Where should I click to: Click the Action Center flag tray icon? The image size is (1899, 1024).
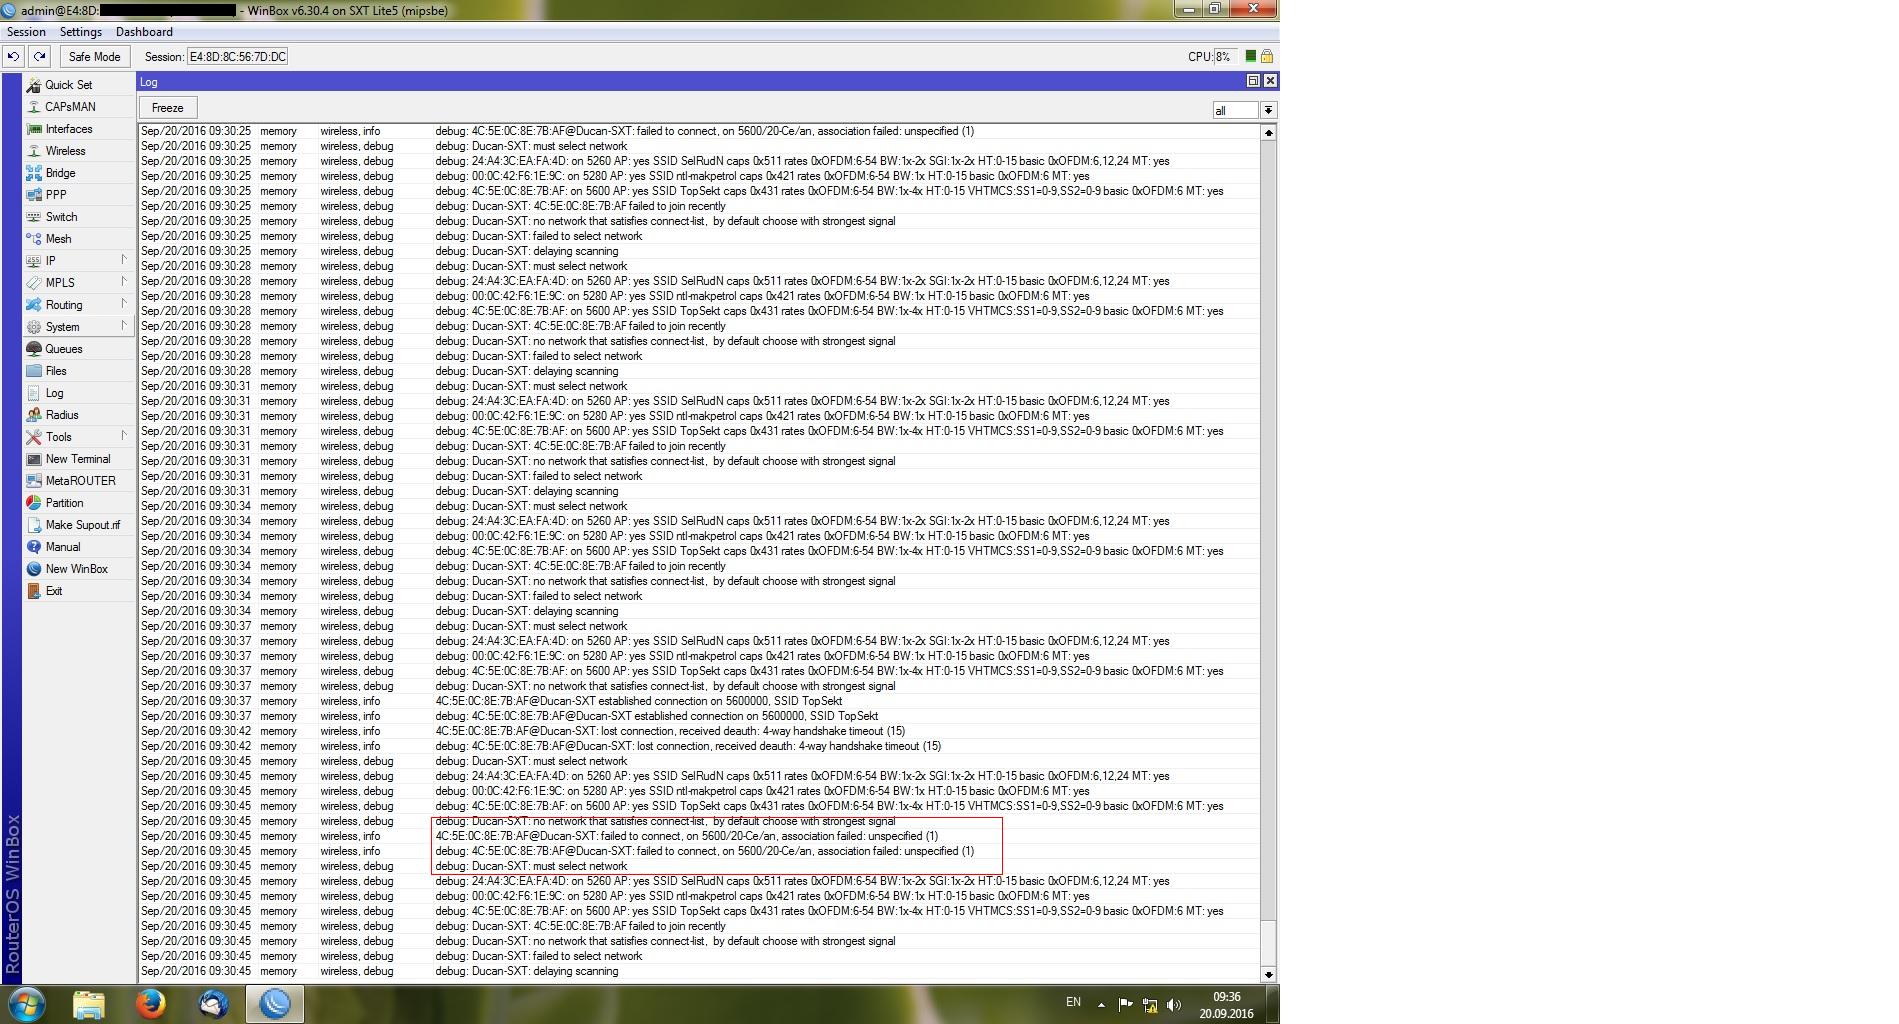[1125, 1005]
